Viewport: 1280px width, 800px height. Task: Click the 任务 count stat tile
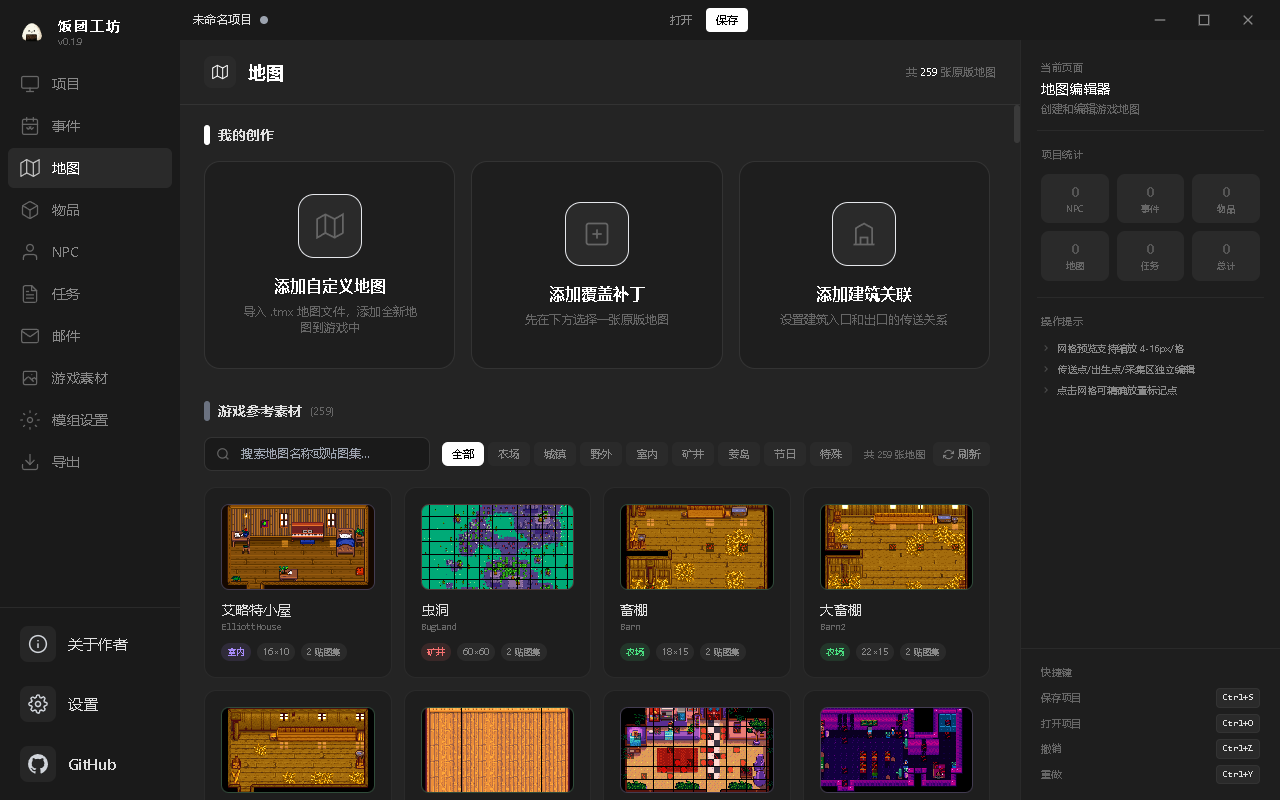pyautogui.click(x=1150, y=256)
